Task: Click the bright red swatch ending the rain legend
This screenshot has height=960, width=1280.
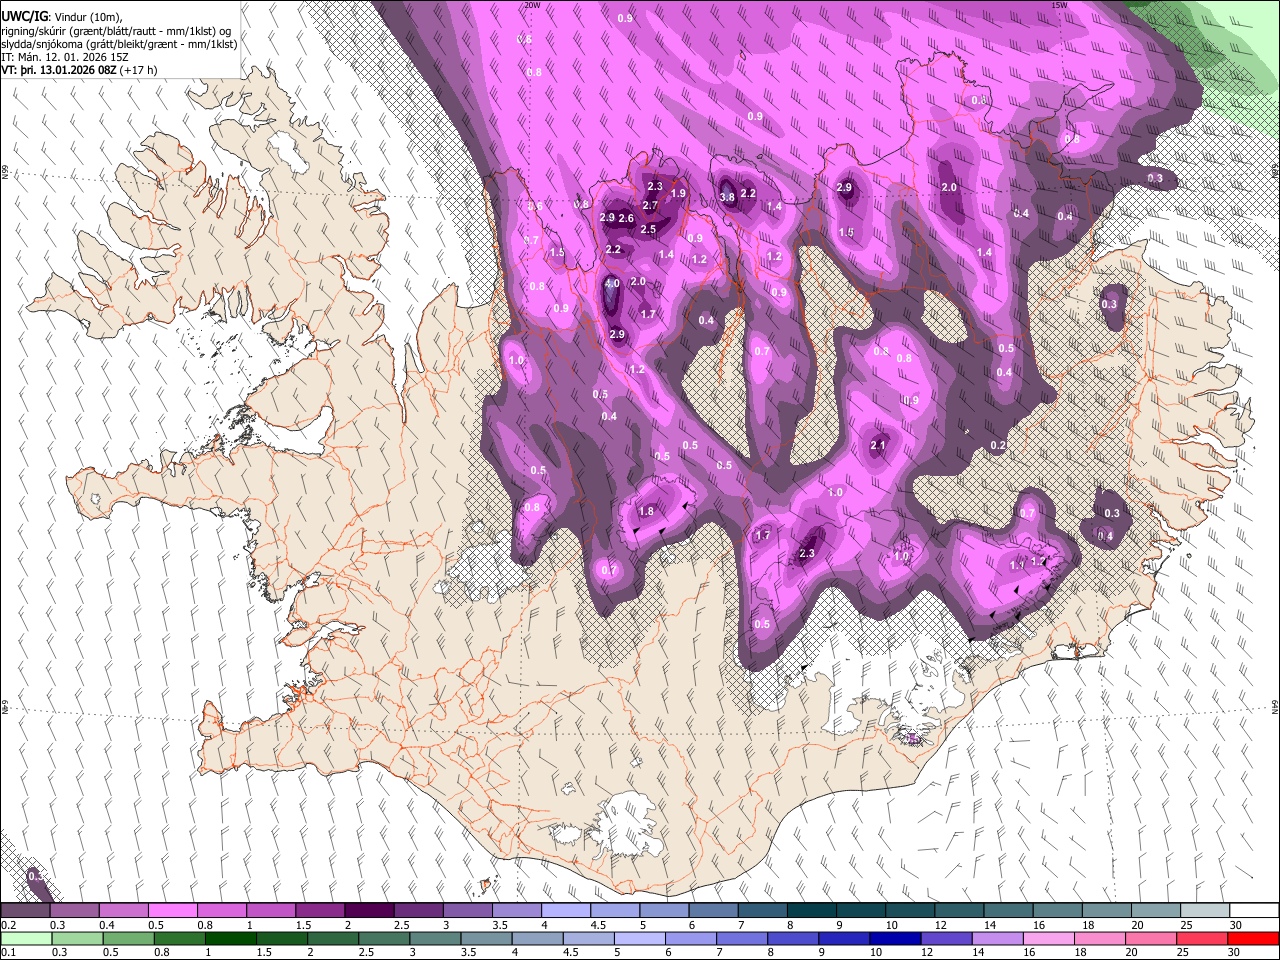Action: click(x=1252, y=938)
